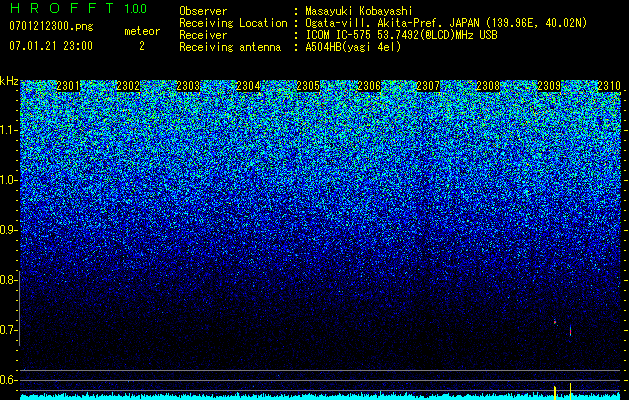Click the taller meteor echo below 0.7 kHz
This screenshot has width=629, height=400.
(570, 331)
